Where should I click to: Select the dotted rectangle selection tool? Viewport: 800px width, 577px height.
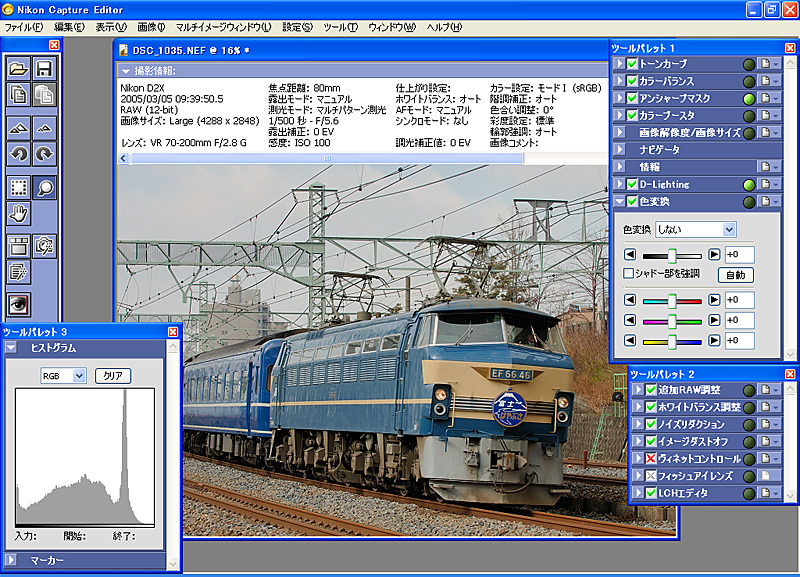click(19, 187)
